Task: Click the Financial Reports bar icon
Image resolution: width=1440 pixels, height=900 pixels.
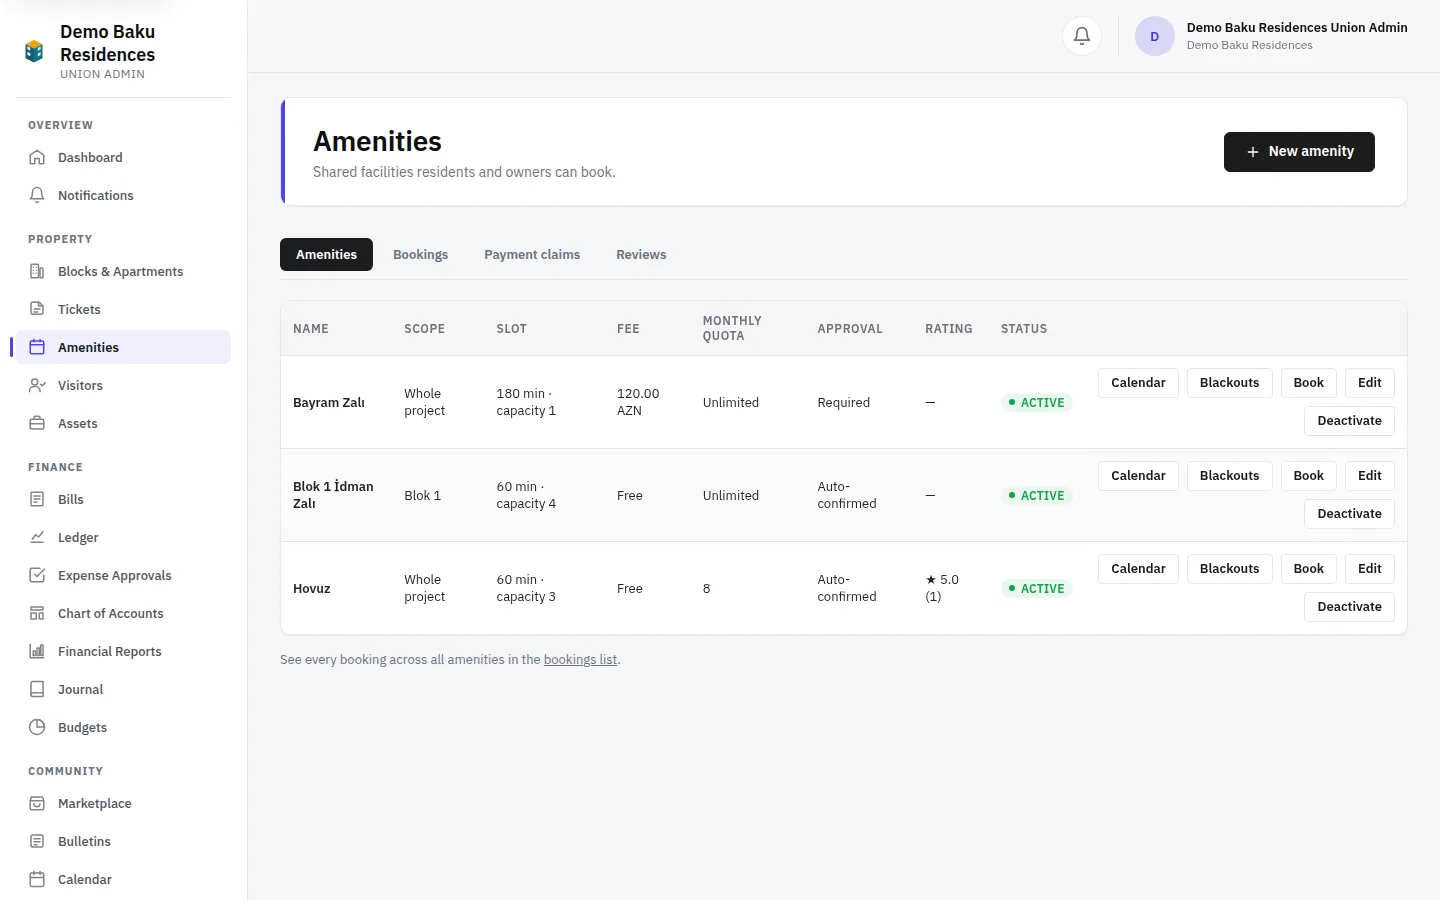Action: (x=37, y=651)
